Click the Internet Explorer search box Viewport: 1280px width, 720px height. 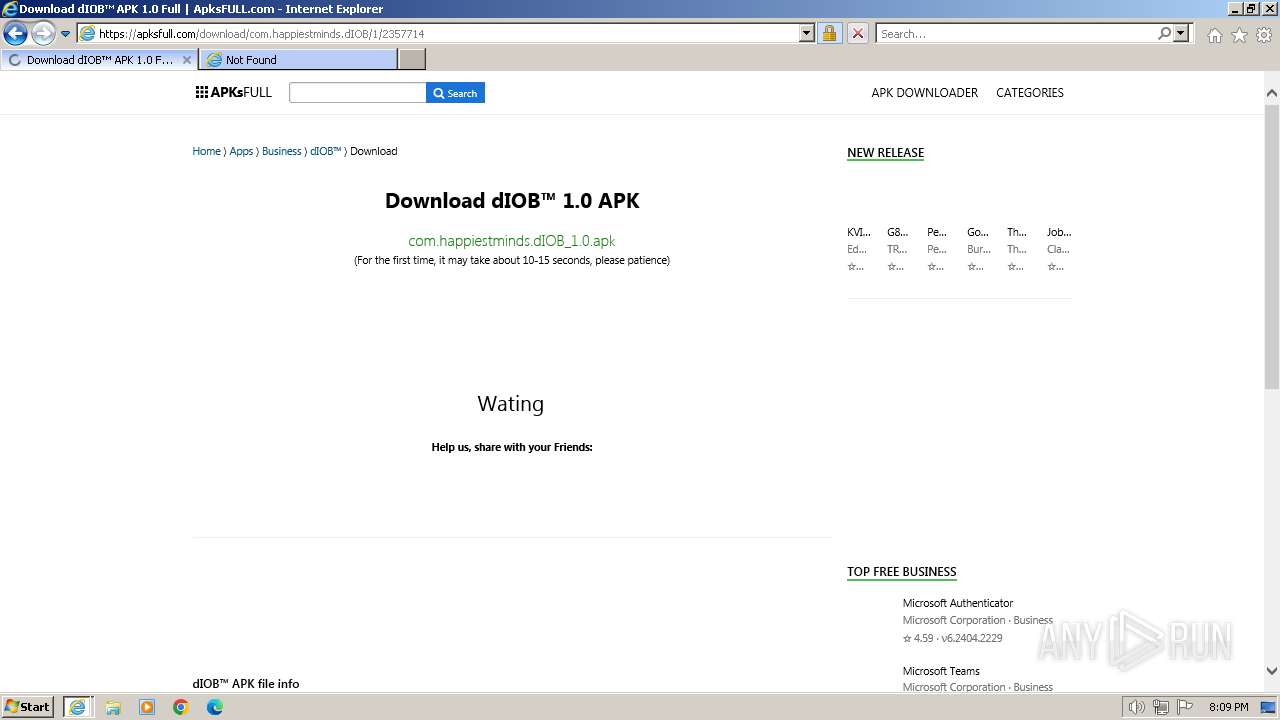coord(1015,34)
